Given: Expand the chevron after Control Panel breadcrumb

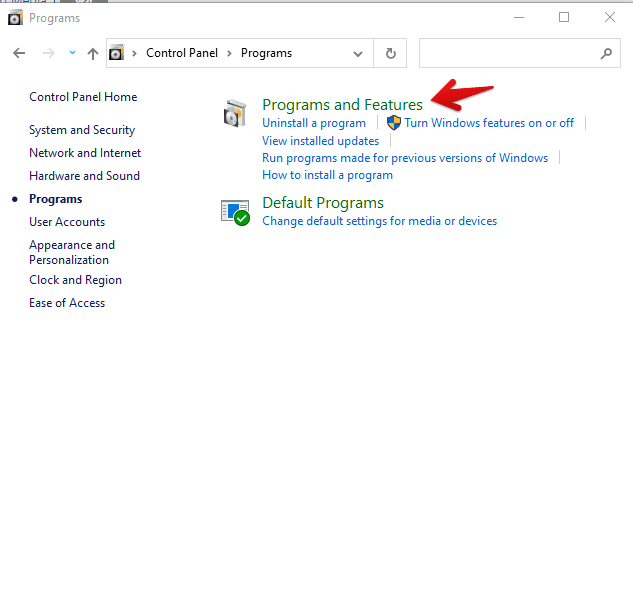Looking at the screenshot, I should 229,53.
